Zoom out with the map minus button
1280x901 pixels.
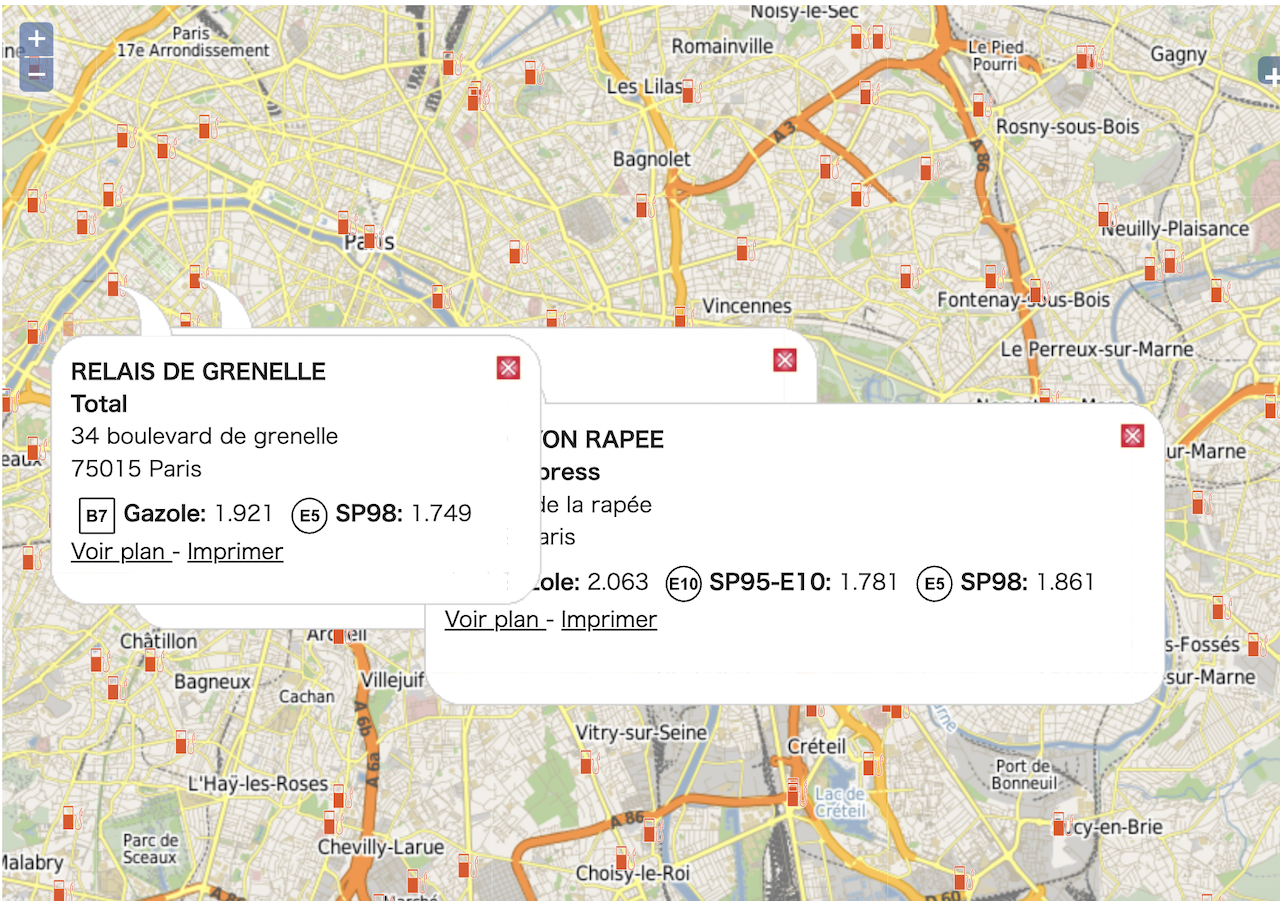(x=36, y=73)
